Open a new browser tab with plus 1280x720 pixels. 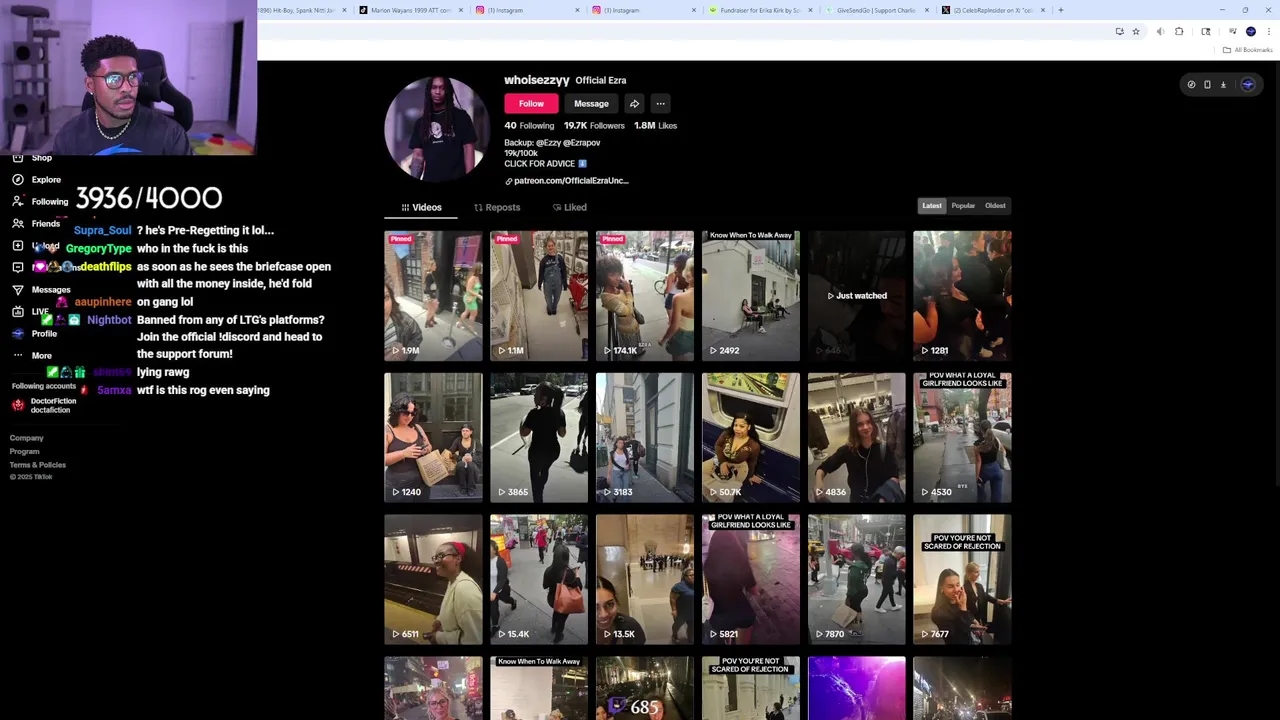[1060, 10]
